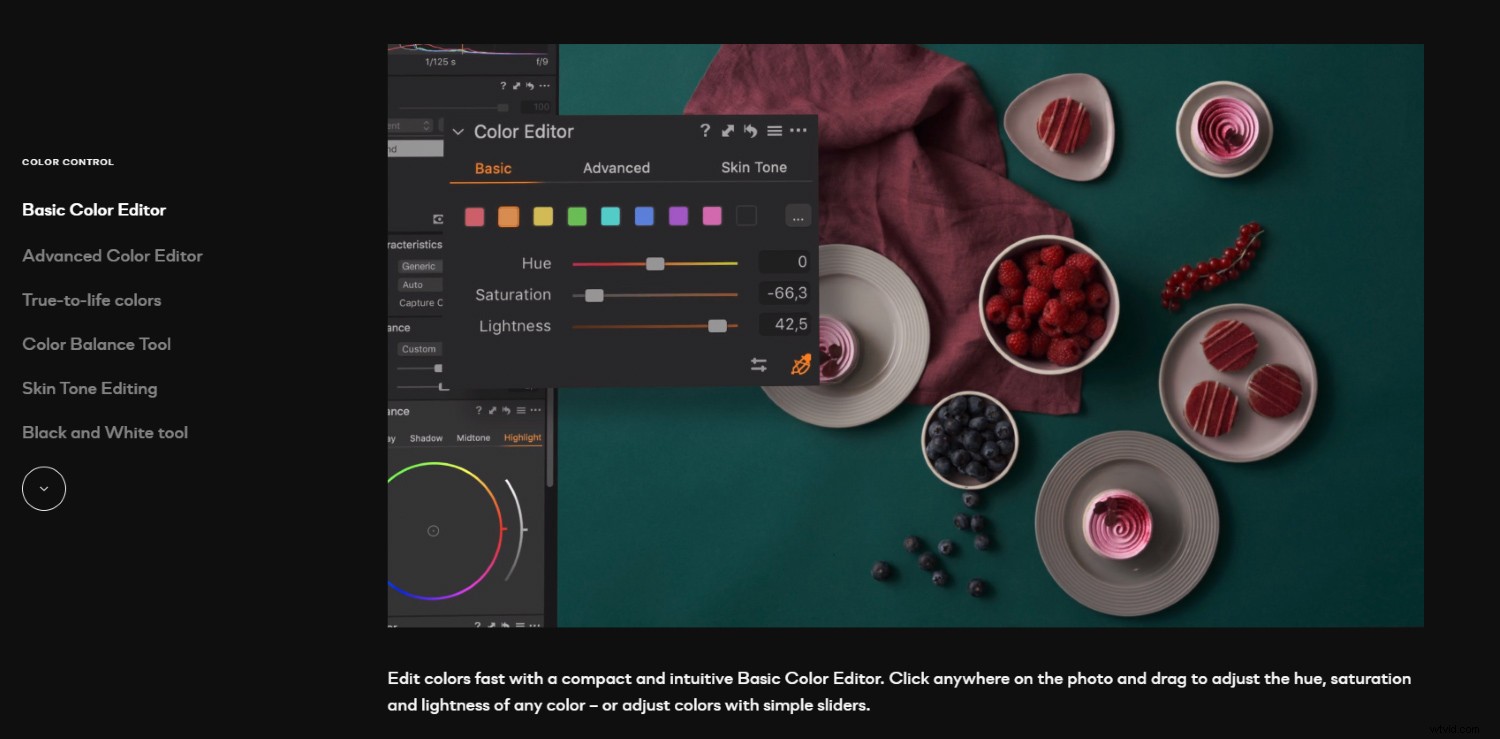1500x739 pixels.
Task: Reset the Color Balance panel
Action: coord(506,411)
